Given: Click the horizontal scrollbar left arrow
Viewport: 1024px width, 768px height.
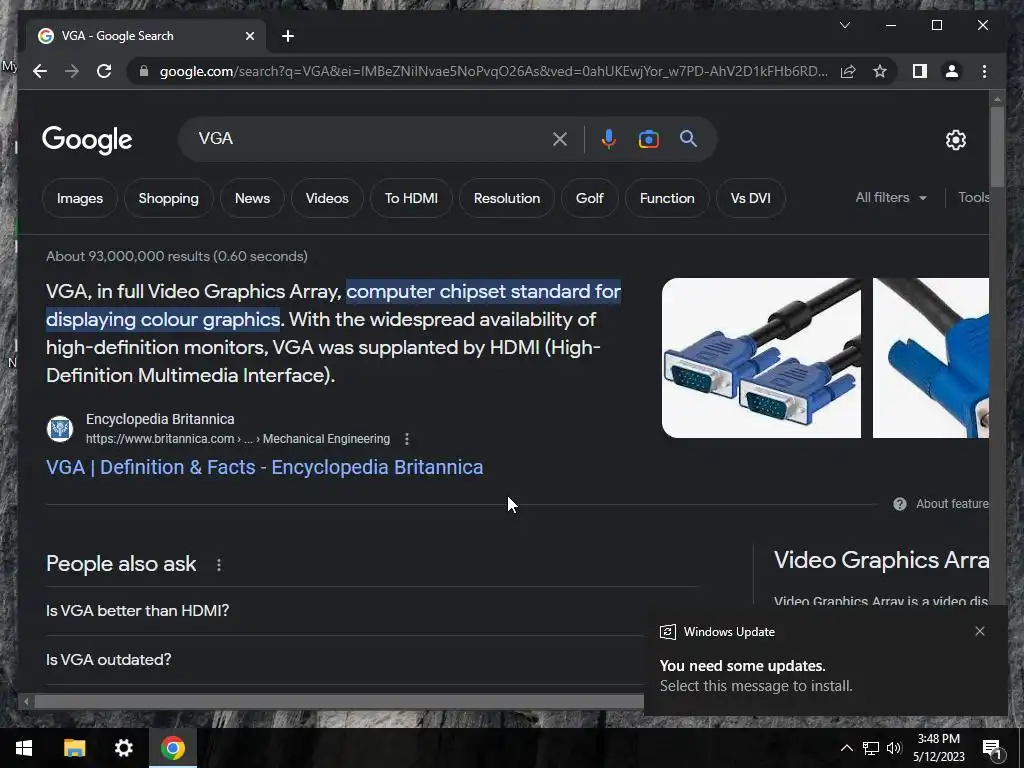Looking at the screenshot, I should [x=25, y=702].
